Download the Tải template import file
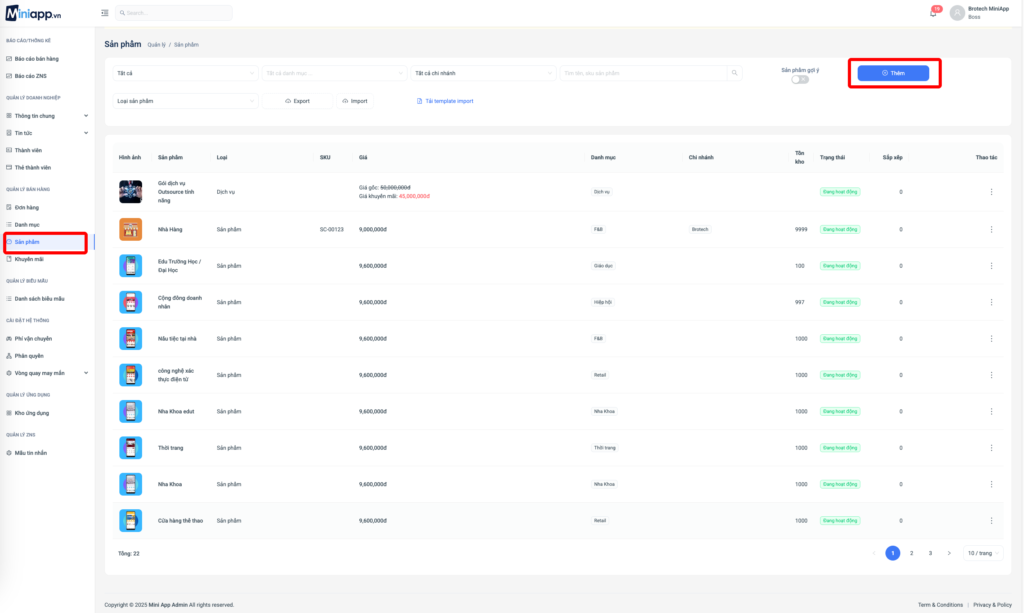The height and width of the screenshot is (613, 1024). point(445,101)
